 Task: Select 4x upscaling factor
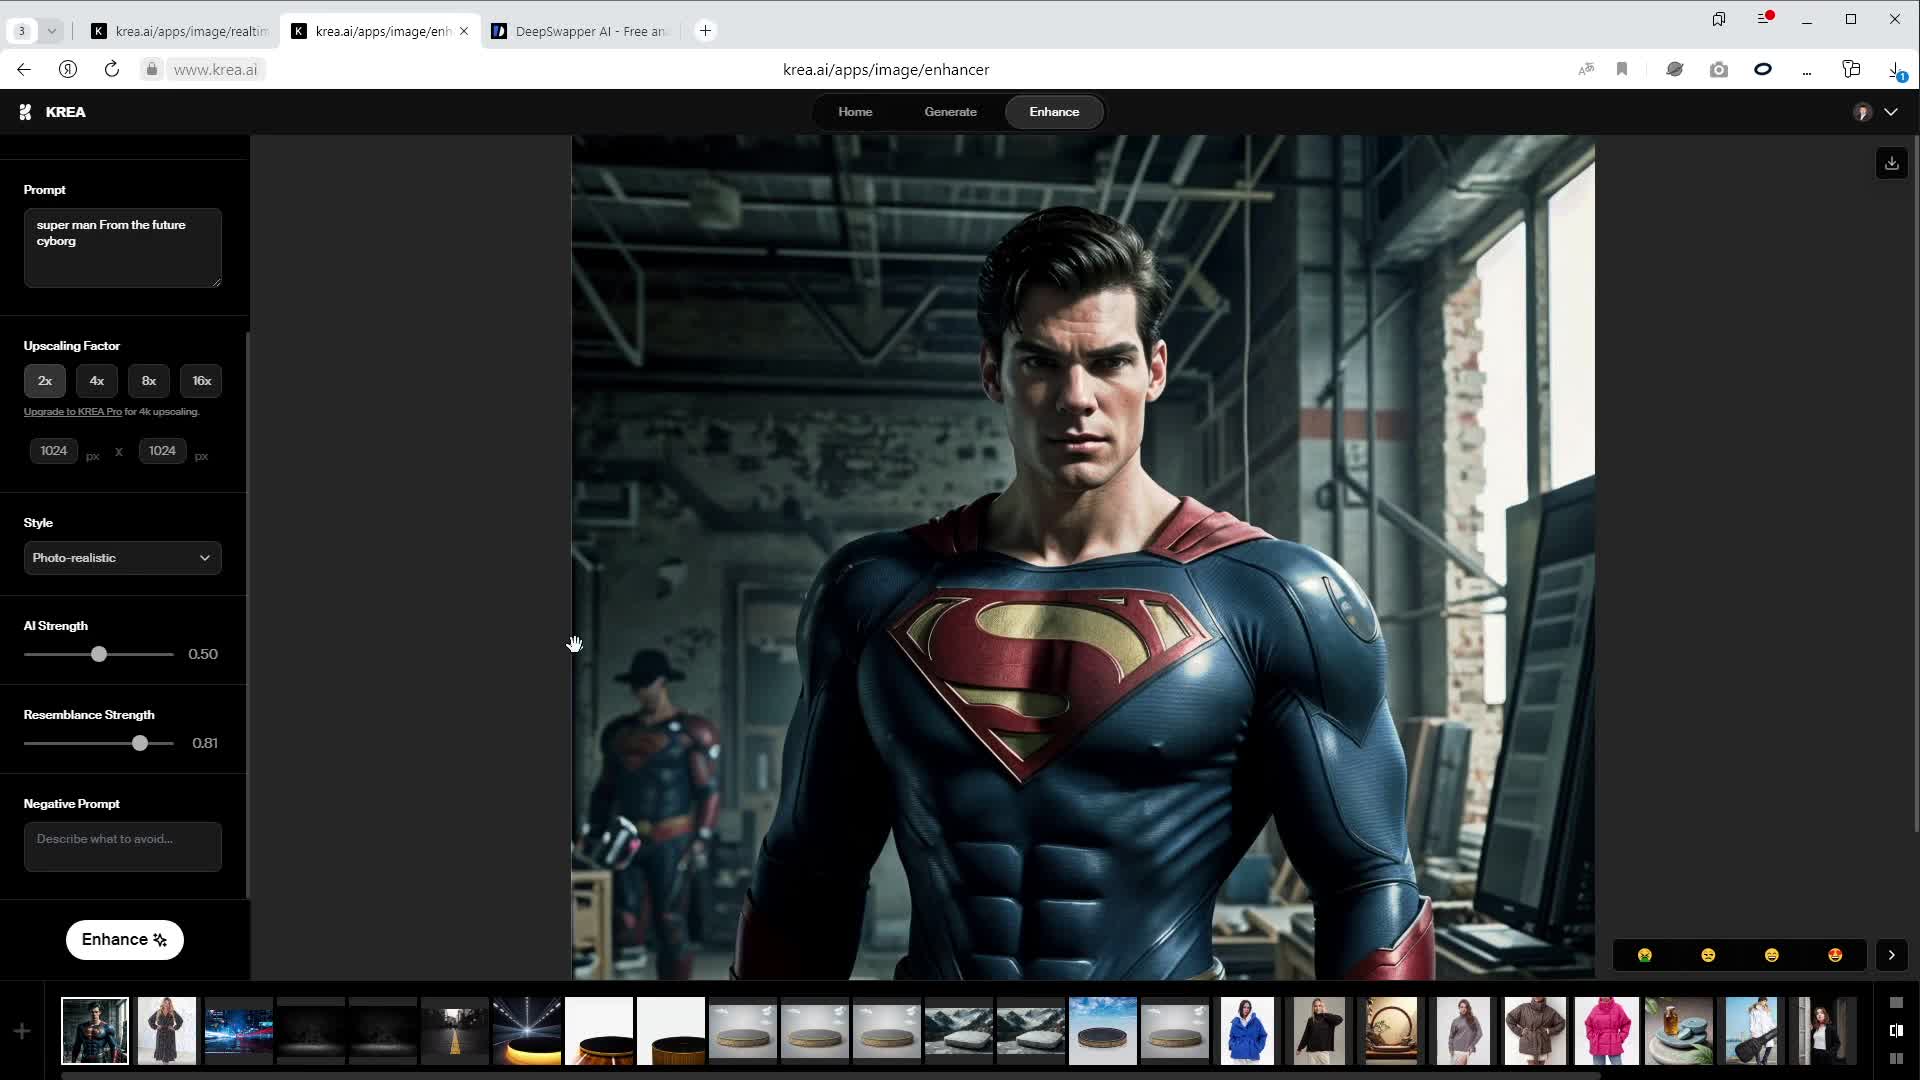pyautogui.click(x=97, y=381)
